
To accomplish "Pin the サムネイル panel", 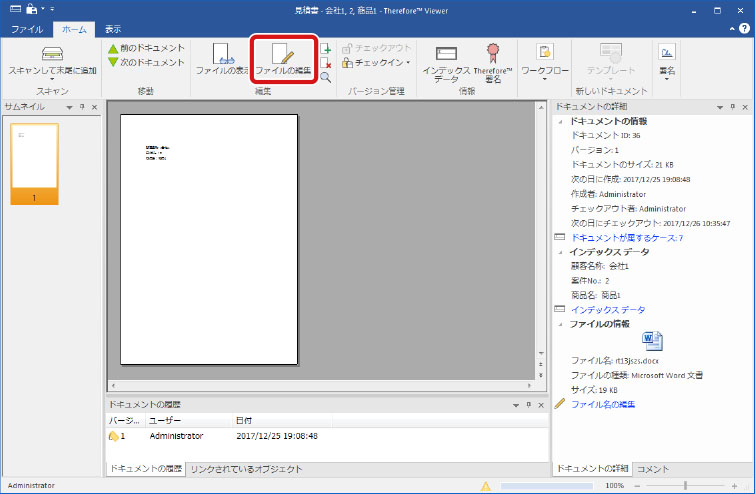I will point(82,106).
